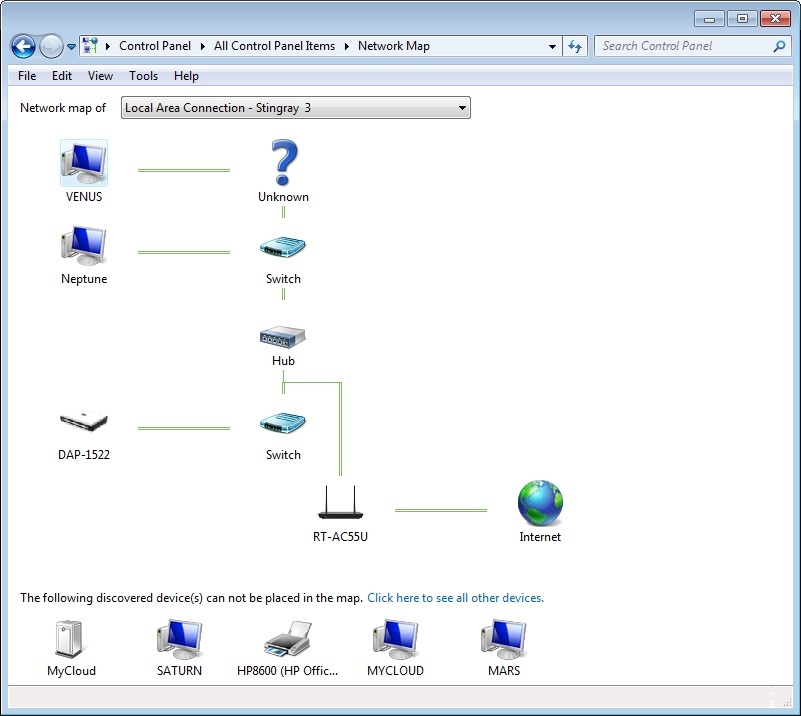Select the Hub device icon
The width and height of the screenshot is (801, 716).
click(282, 337)
